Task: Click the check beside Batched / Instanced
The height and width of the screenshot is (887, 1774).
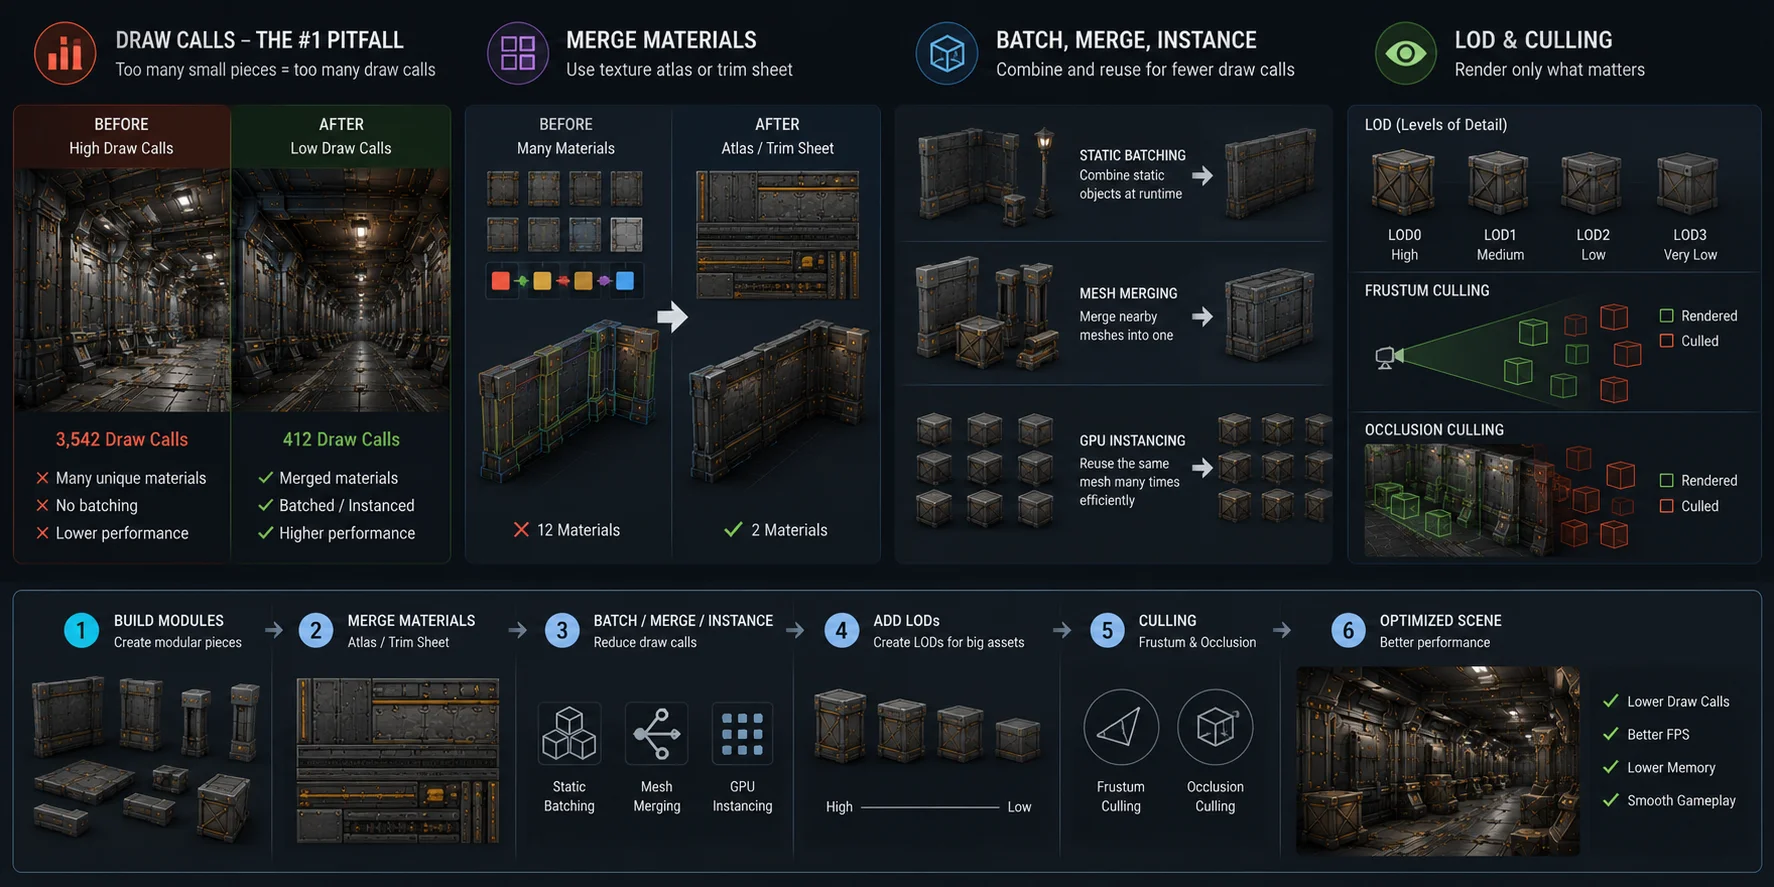Action: coord(265,506)
